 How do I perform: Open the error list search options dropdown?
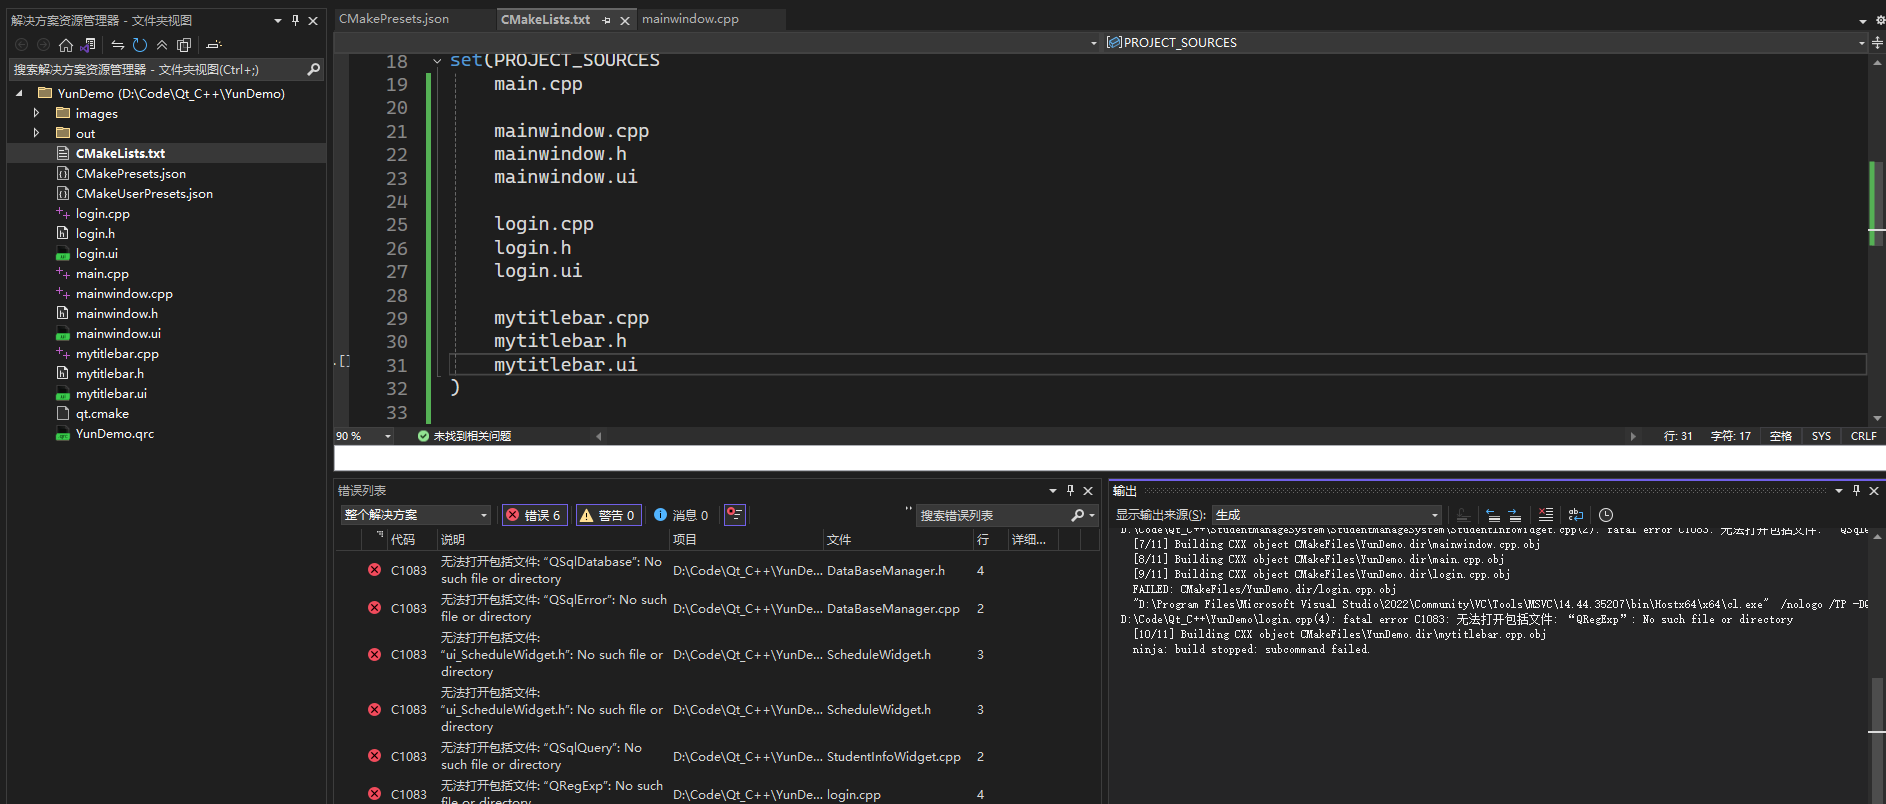[1092, 515]
